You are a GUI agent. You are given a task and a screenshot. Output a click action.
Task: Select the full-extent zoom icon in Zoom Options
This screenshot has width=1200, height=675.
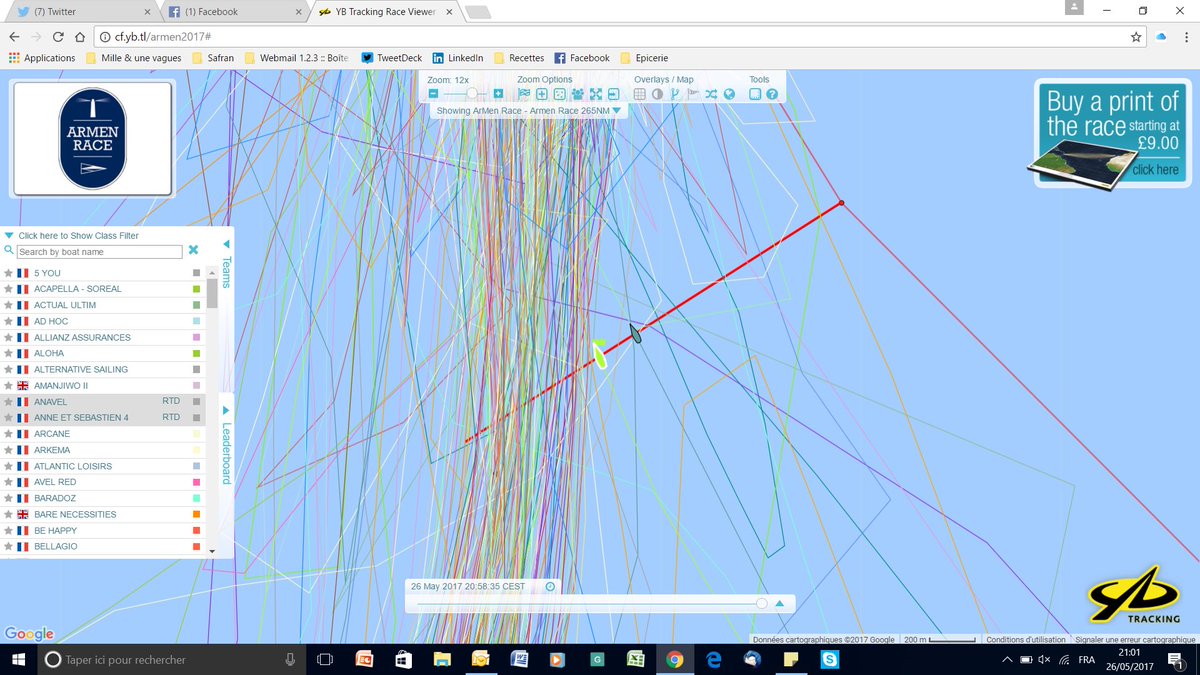(596, 93)
